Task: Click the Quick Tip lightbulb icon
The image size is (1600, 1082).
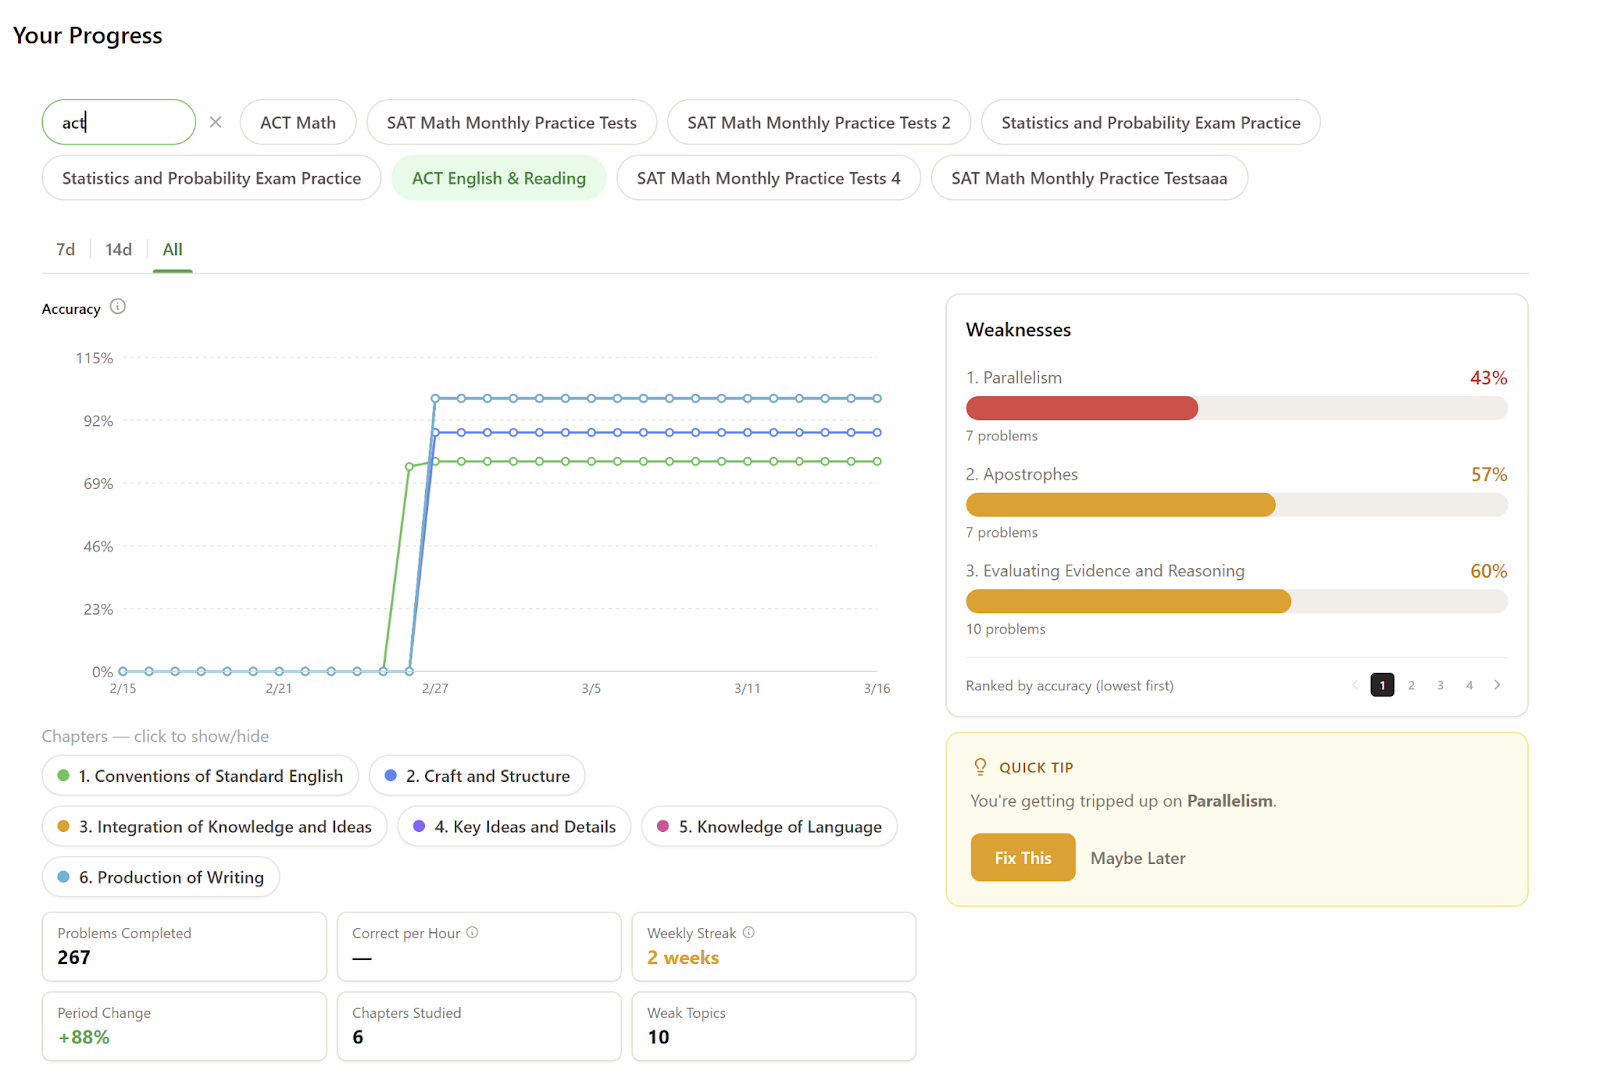Action: click(980, 766)
